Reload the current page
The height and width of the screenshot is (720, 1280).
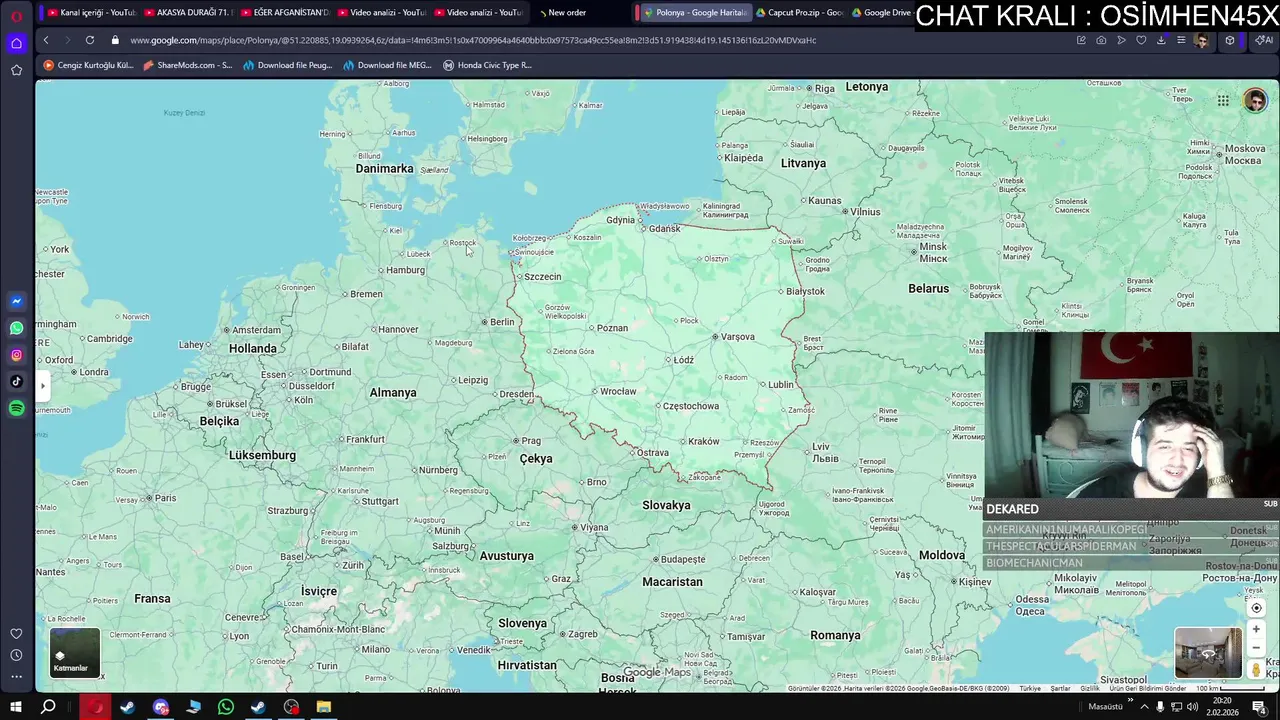coord(90,40)
